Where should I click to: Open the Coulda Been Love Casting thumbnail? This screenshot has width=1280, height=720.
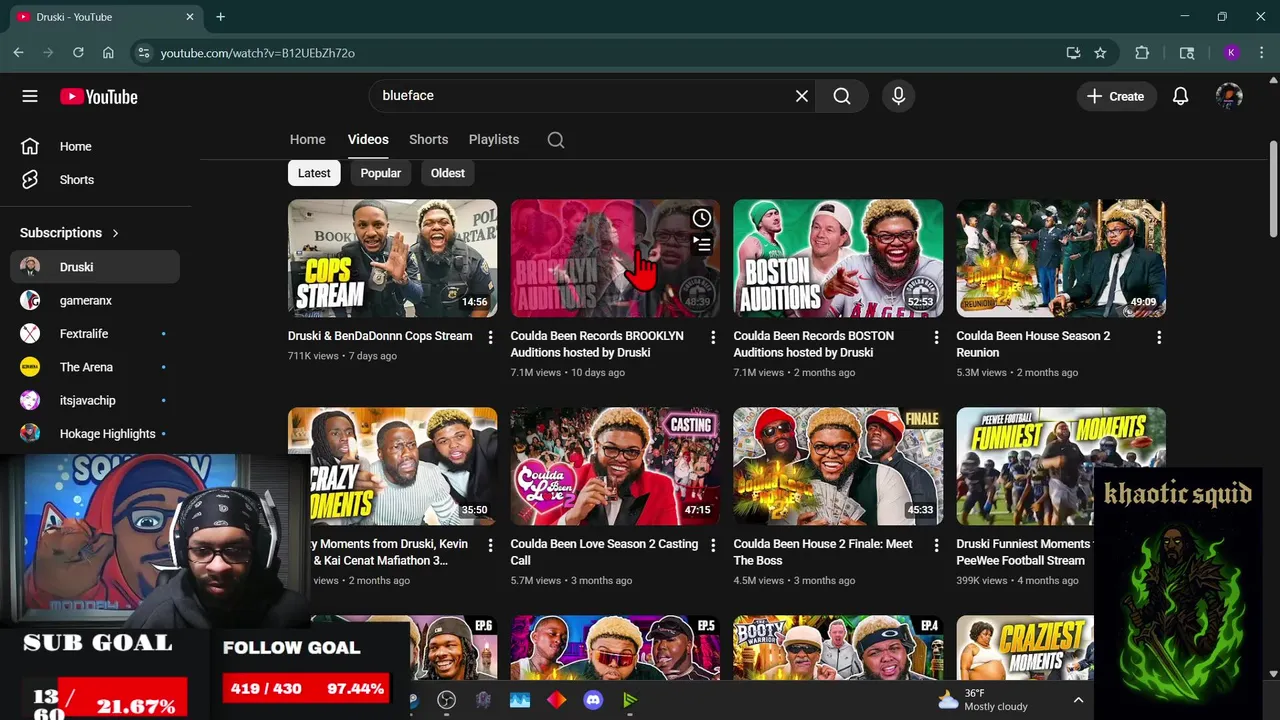(x=615, y=466)
